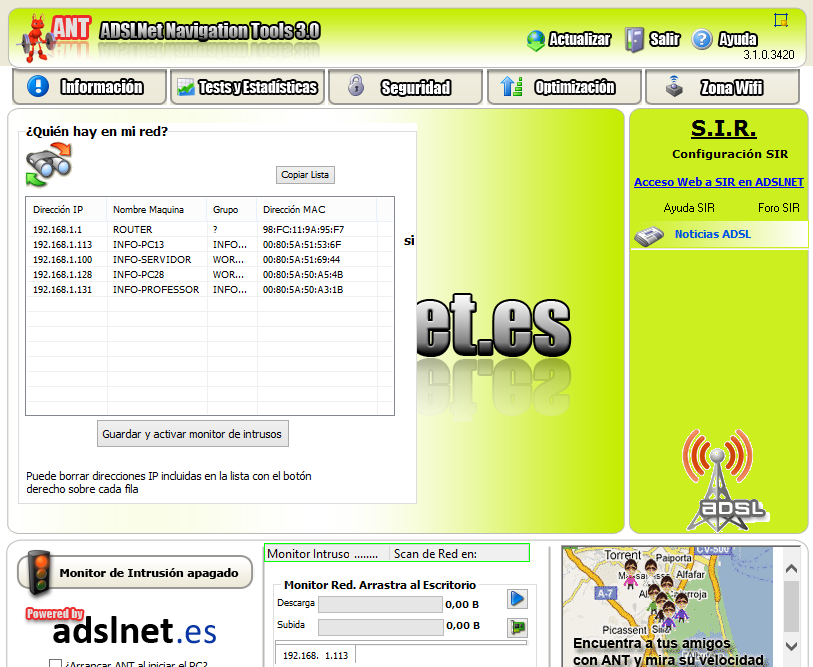Sort by Dirección MAC column header
813x667 pixels.
point(316,210)
